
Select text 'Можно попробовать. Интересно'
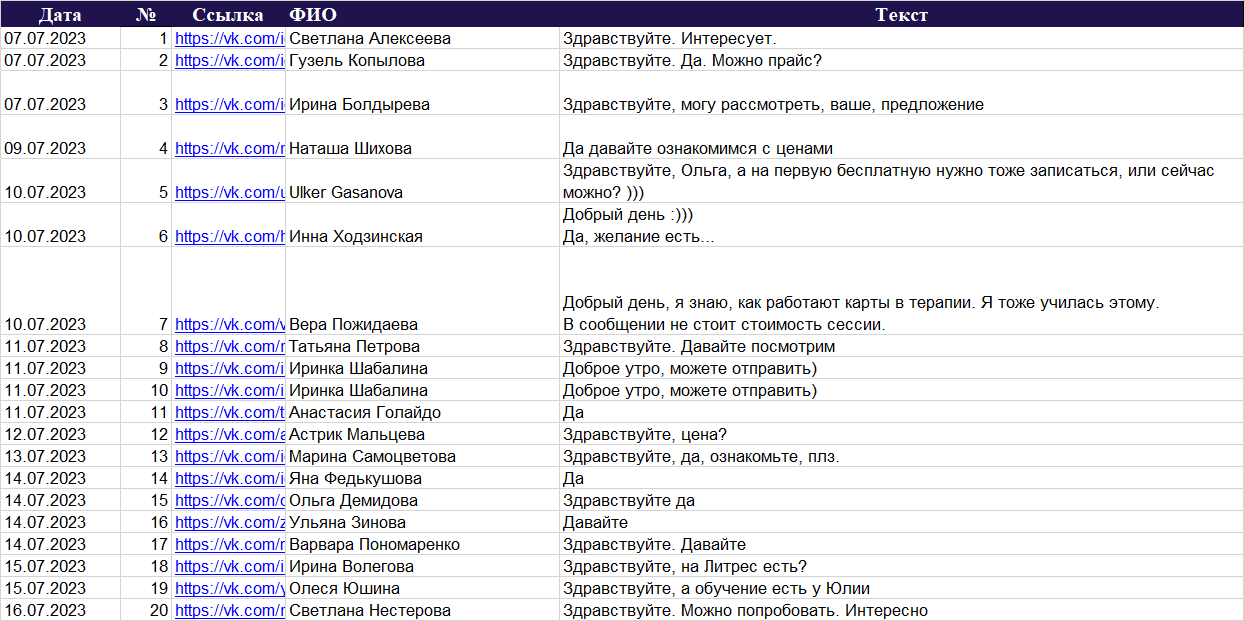[x=807, y=610]
